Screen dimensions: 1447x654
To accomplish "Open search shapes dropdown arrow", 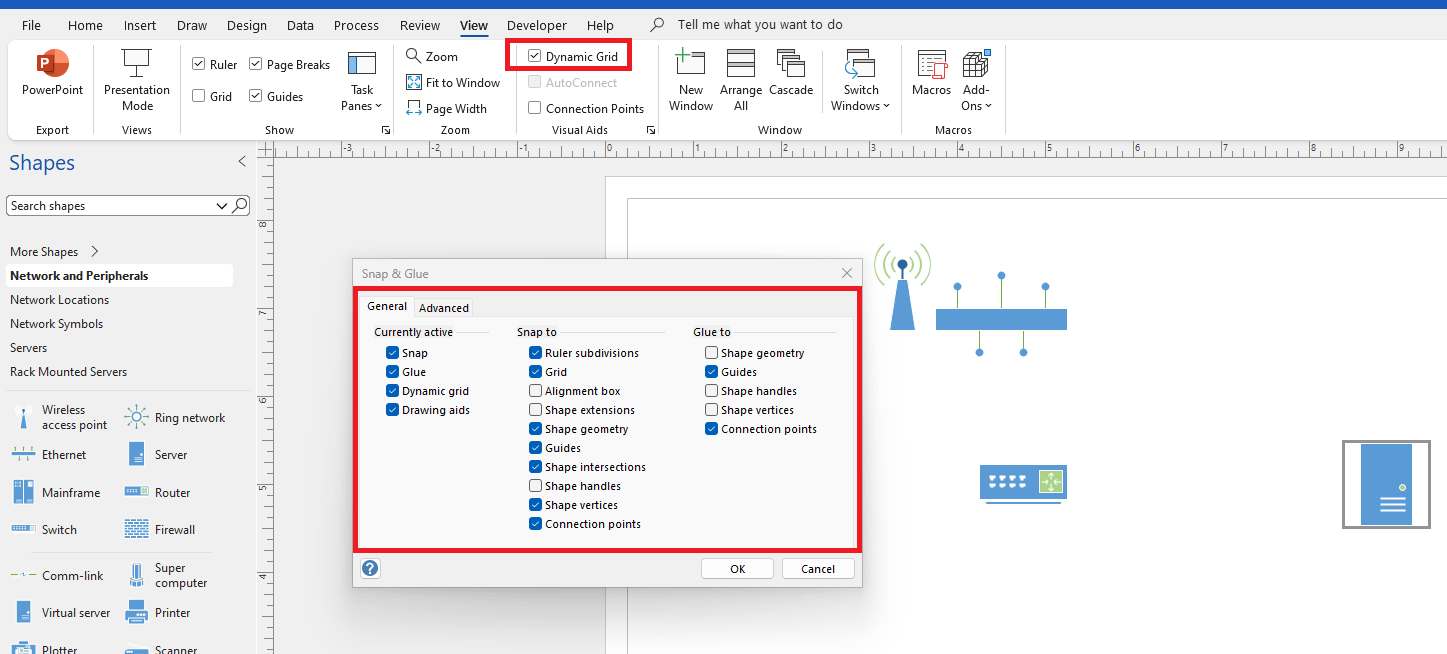I will 222,206.
